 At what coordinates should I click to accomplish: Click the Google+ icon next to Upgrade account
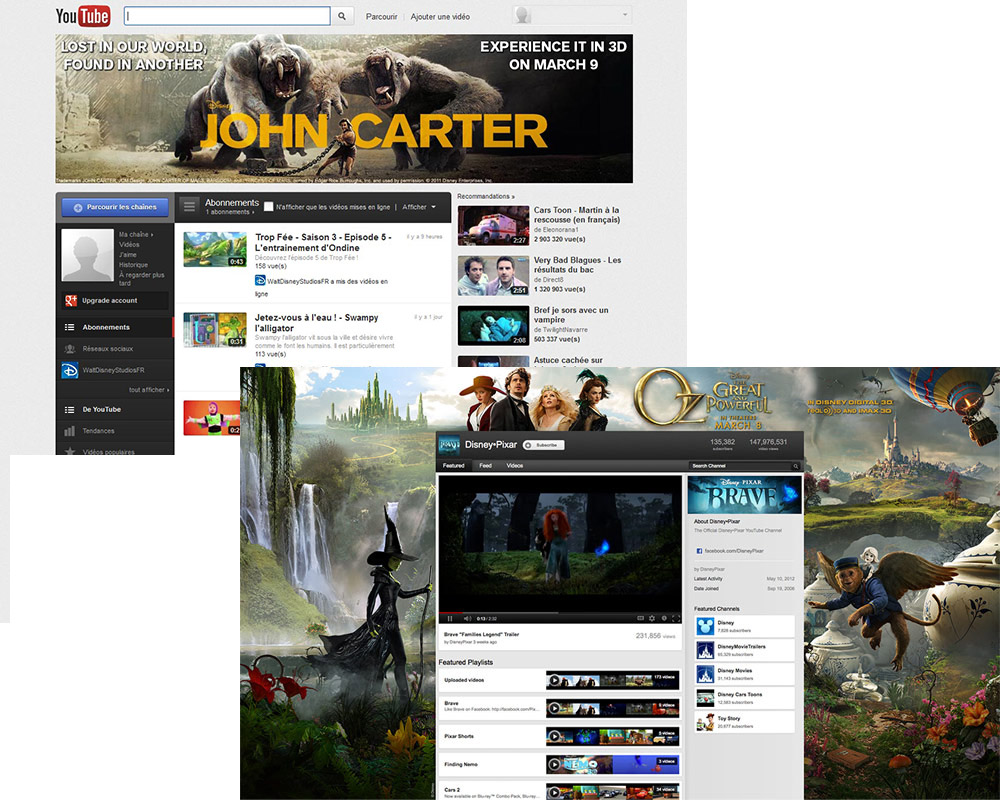[71, 300]
